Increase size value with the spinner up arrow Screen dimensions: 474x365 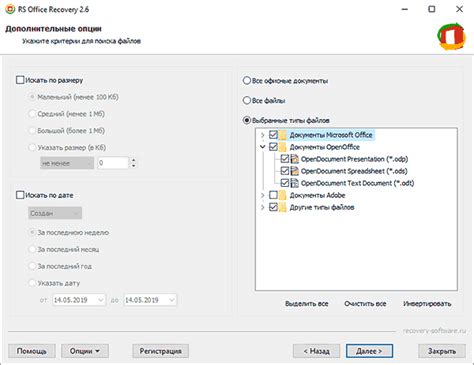click(x=133, y=160)
